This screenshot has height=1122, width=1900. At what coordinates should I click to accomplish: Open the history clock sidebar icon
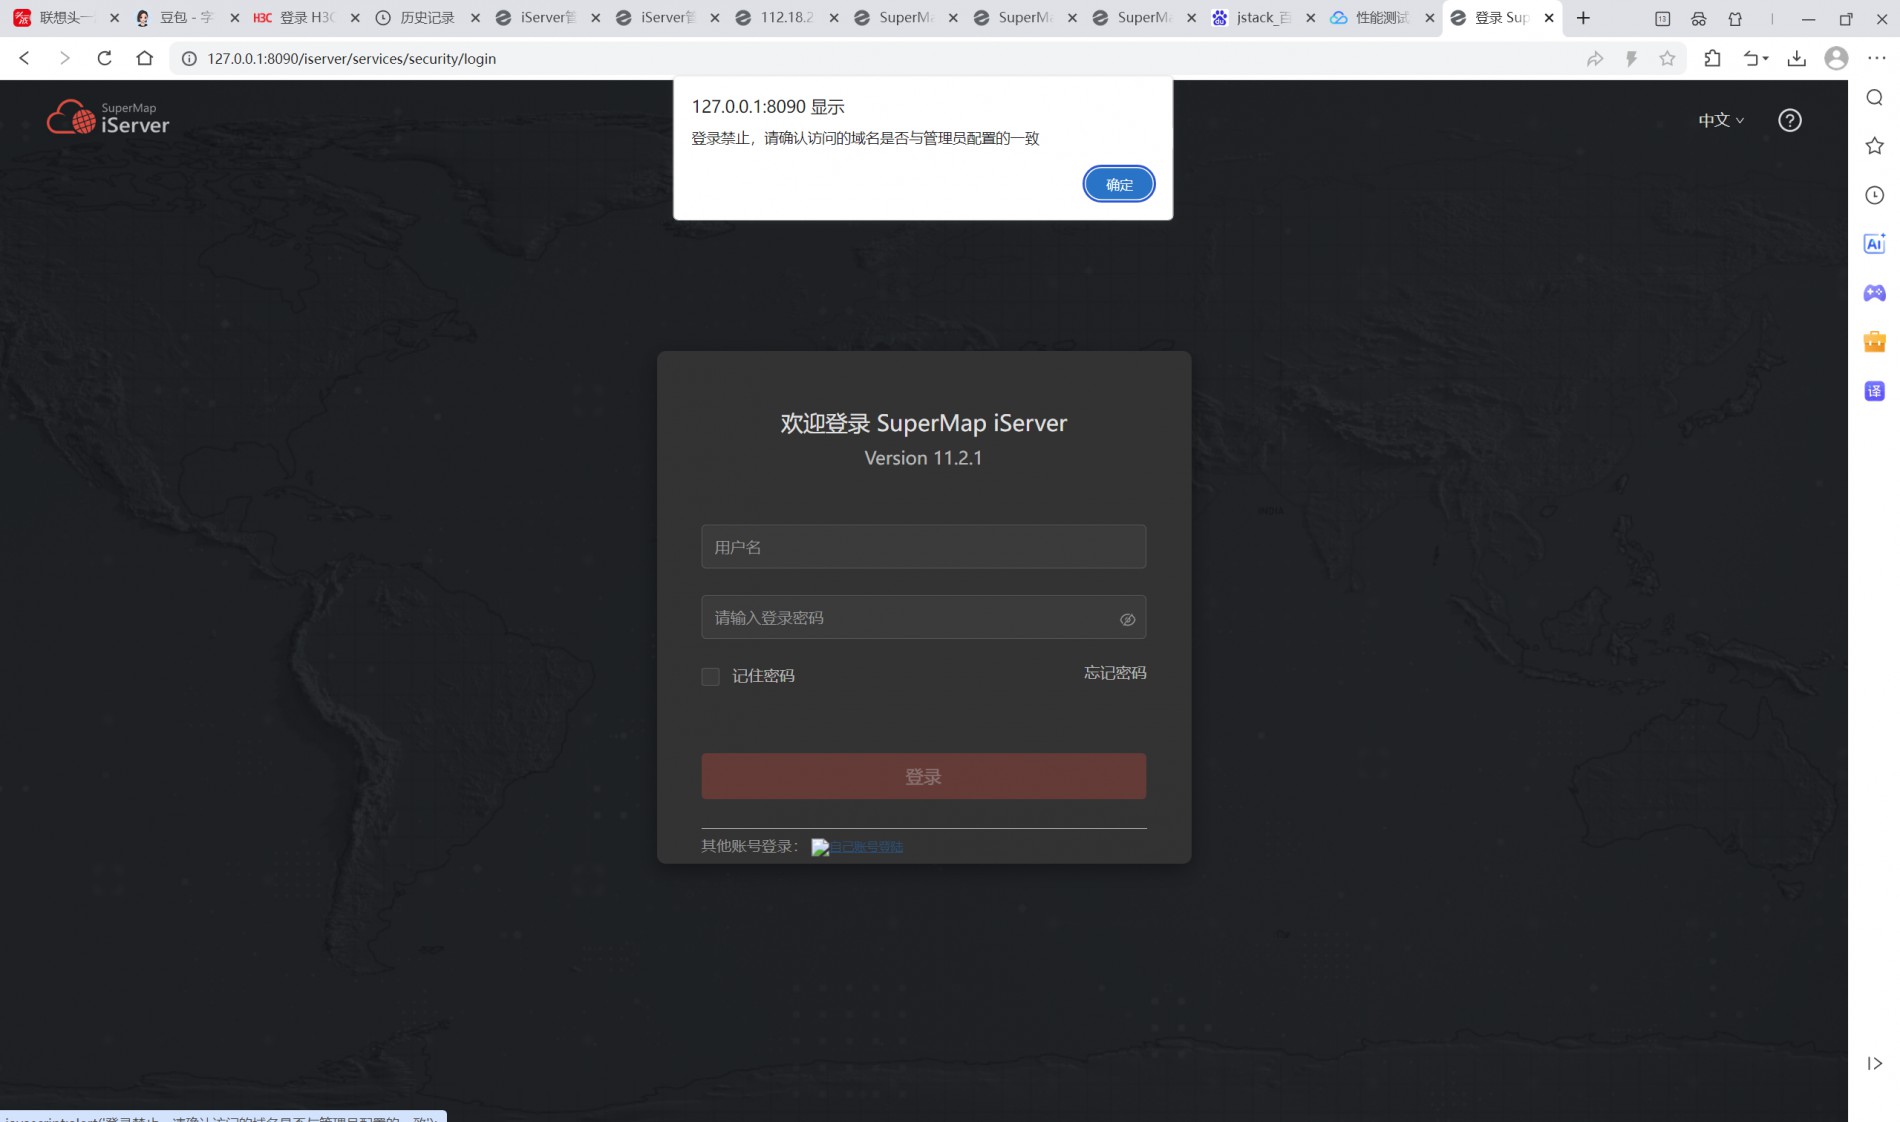click(x=1874, y=195)
